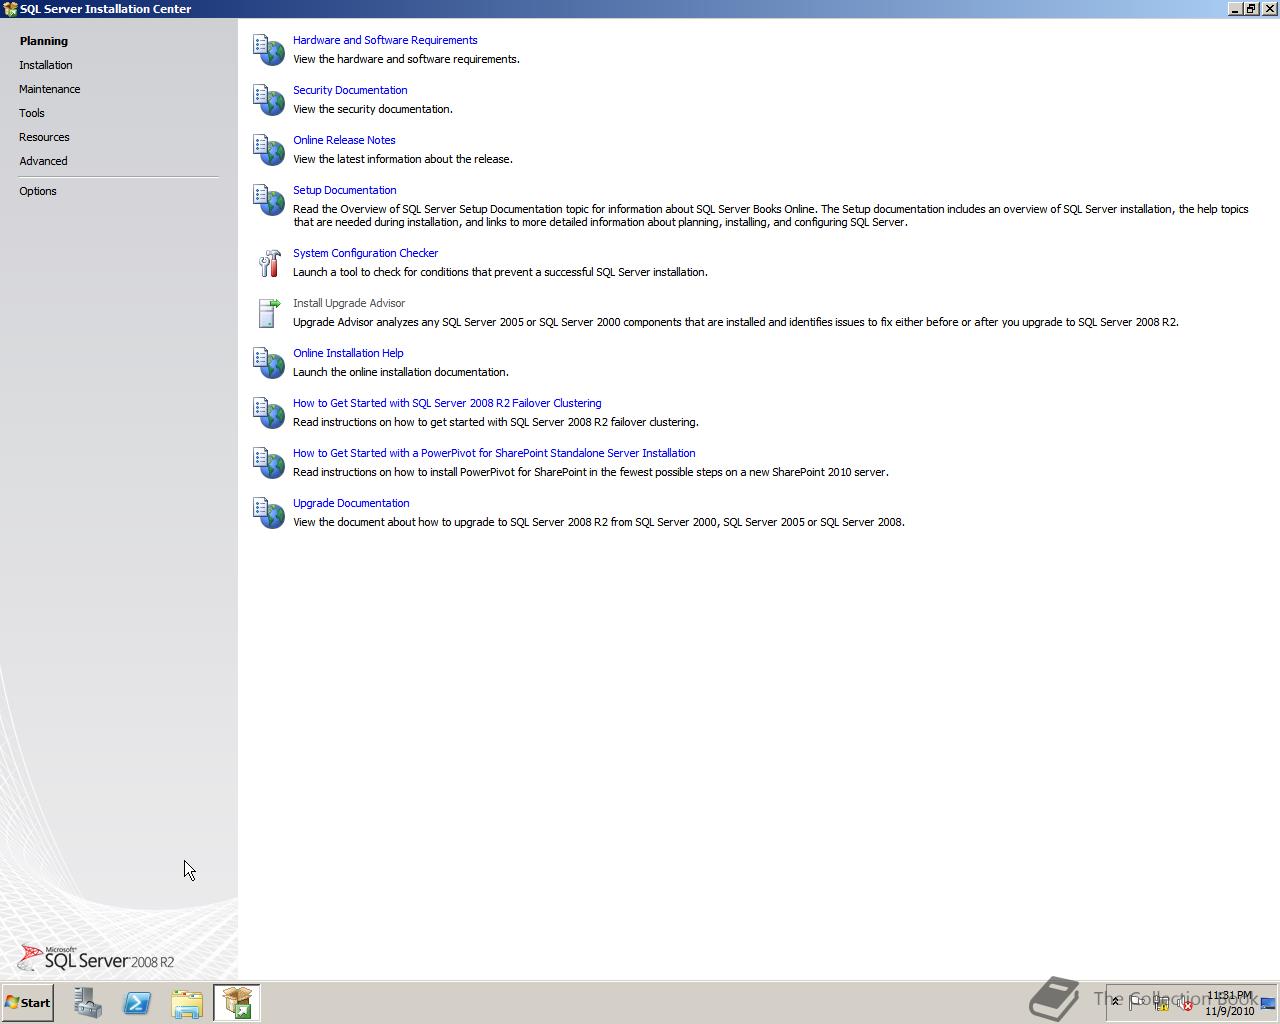Open the Failover Clustering getting started link
The width and height of the screenshot is (1280, 1024).
click(447, 403)
